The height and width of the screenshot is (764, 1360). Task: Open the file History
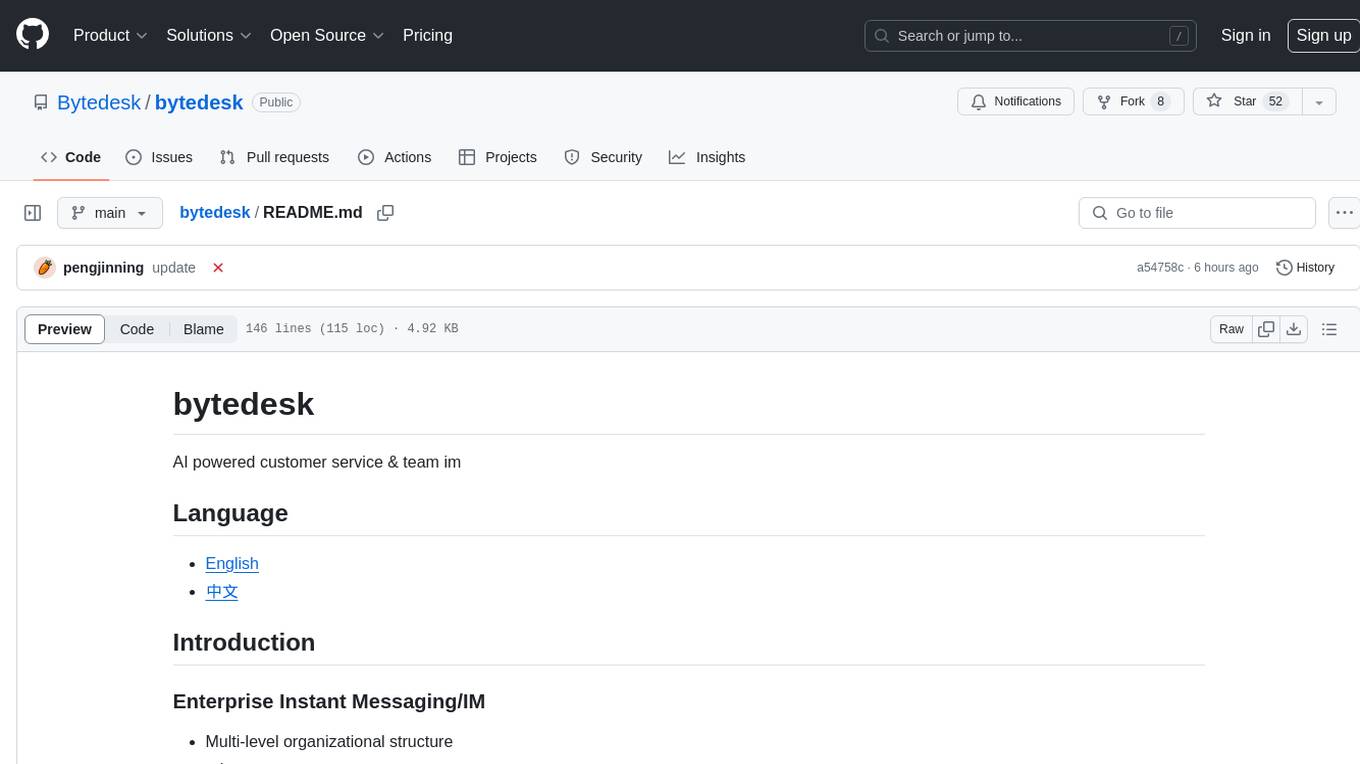pyautogui.click(x=1305, y=268)
